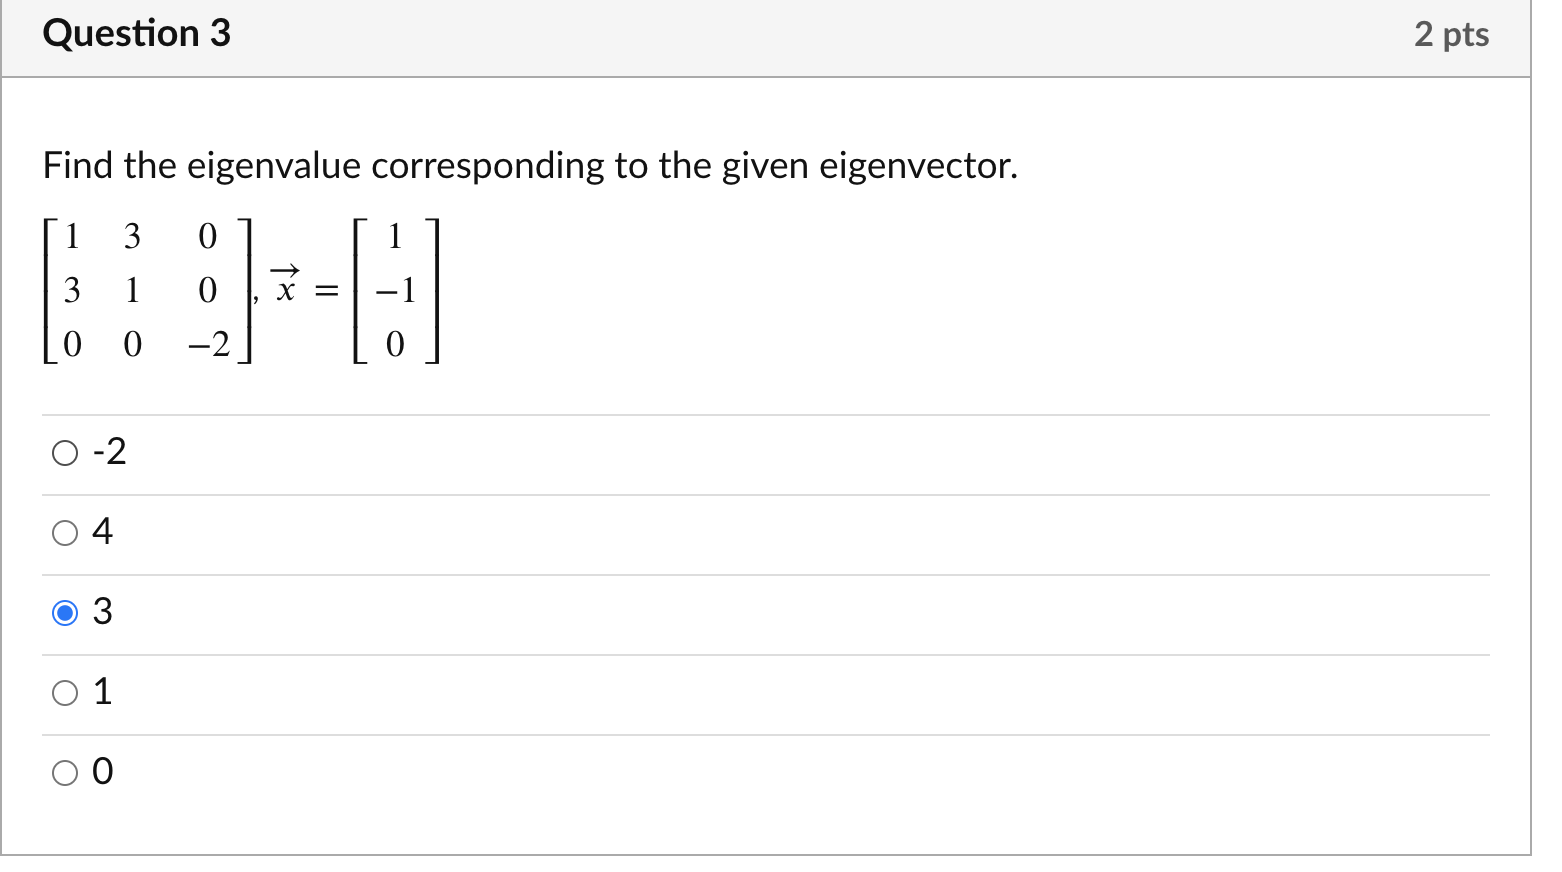Click the matrix displayed in the question

(145, 290)
